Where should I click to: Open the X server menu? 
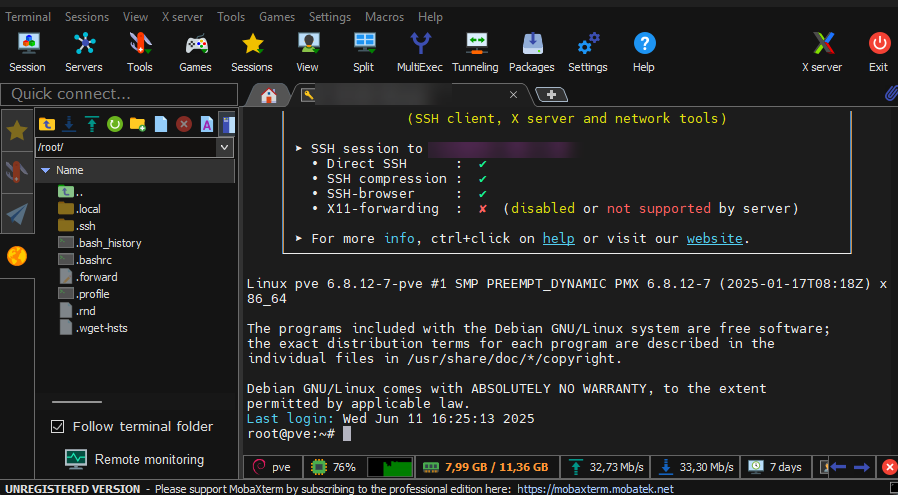click(182, 17)
